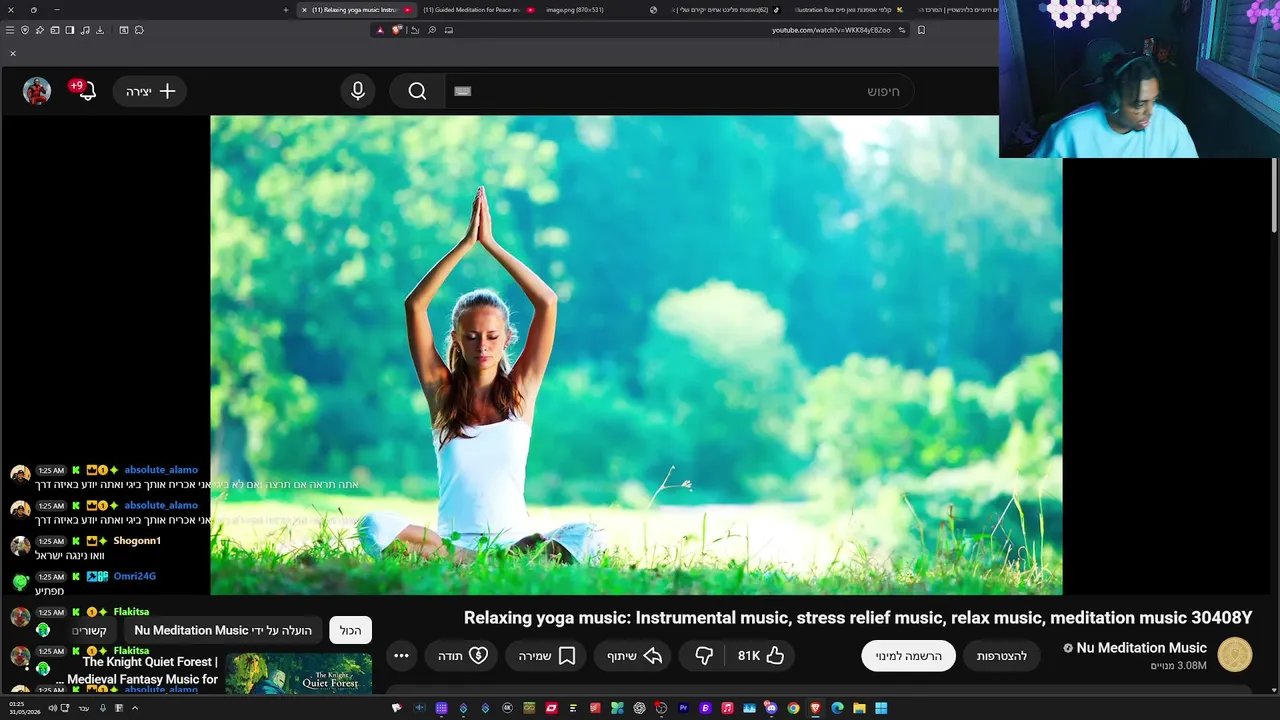Screen dimensions: 1280x720
Task: Open the notifications bell with +9 badge
Action: 84,91
